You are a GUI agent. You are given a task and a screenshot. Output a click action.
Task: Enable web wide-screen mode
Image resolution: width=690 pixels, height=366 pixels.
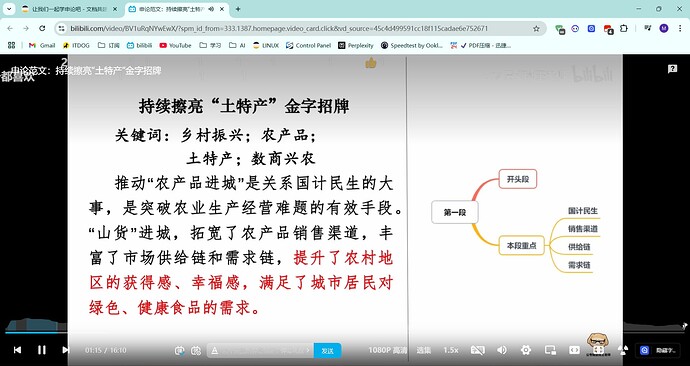coord(574,350)
